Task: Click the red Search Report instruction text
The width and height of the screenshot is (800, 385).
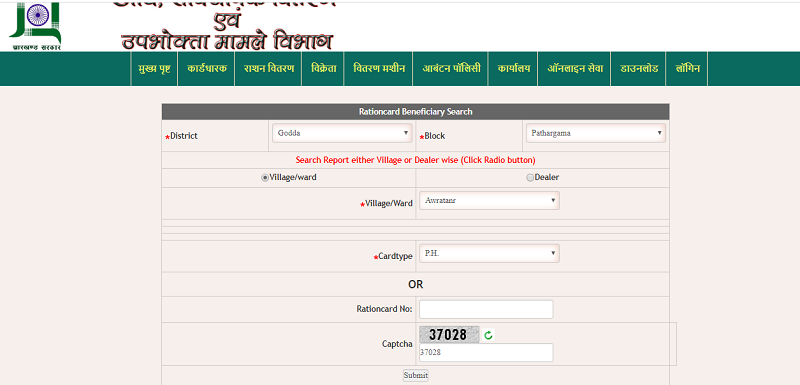Action: (x=415, y=160)
